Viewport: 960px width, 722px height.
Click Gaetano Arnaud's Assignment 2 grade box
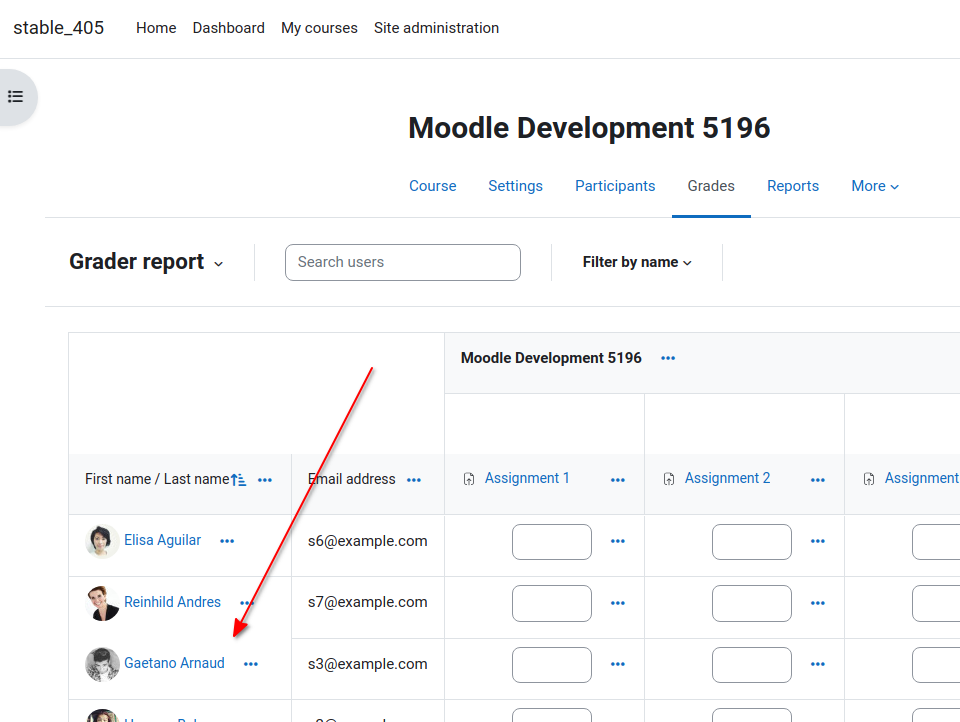point(752,665)
